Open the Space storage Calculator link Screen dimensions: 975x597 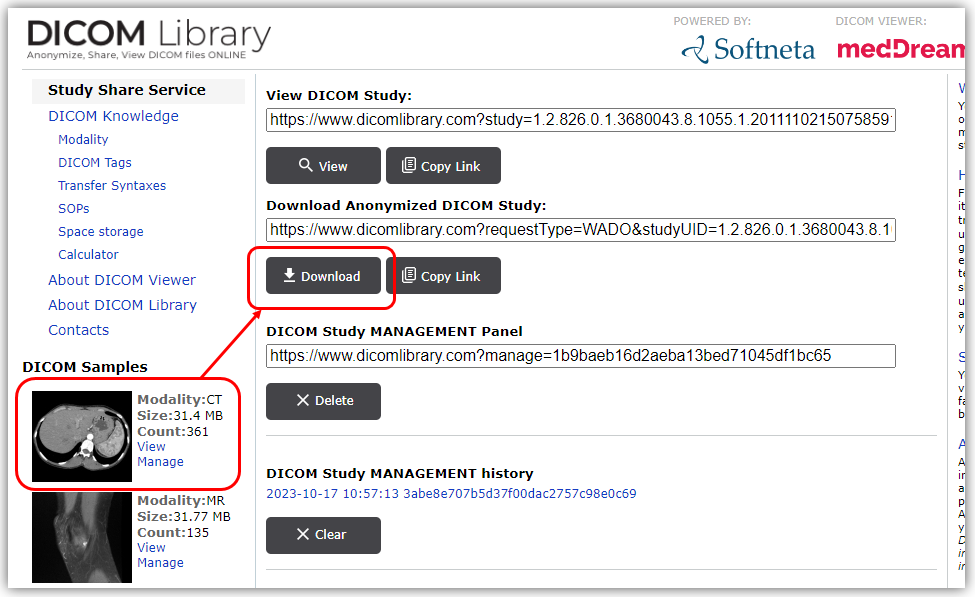coord(88,255)
